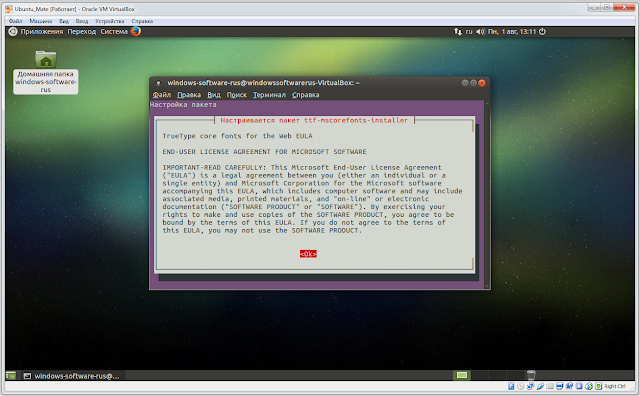Click the terminal window title text

point(263,83)
